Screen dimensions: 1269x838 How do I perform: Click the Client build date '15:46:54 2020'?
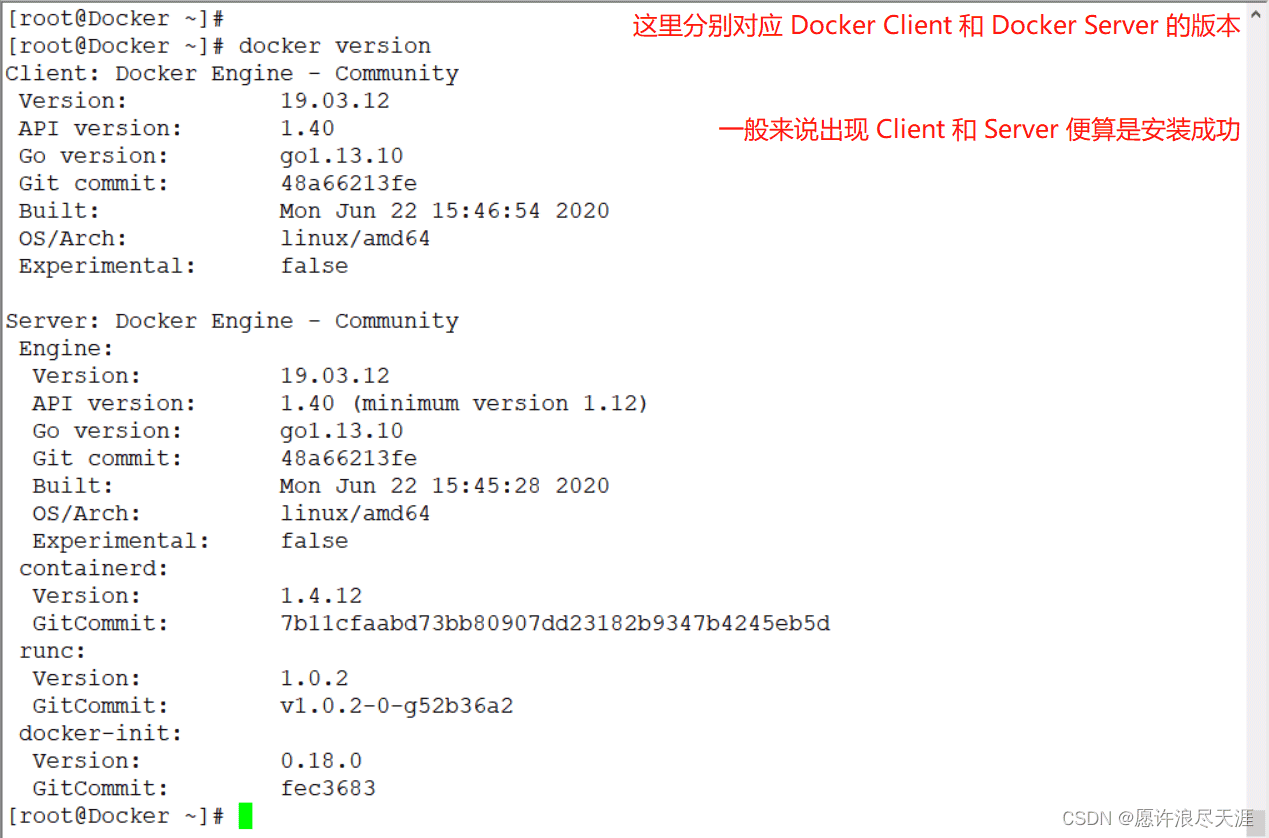coord(520,211)
